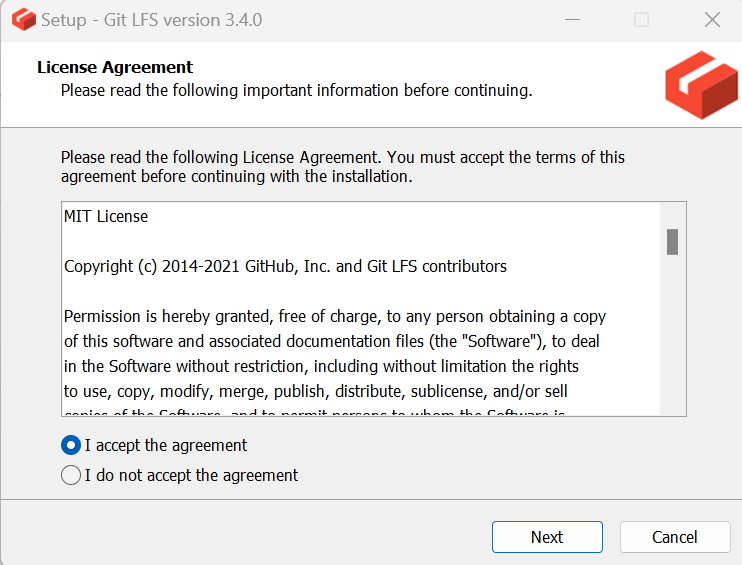742x565 pixels.
Task: Click the "MIT License" line in textbox
Action: [106, 216]
